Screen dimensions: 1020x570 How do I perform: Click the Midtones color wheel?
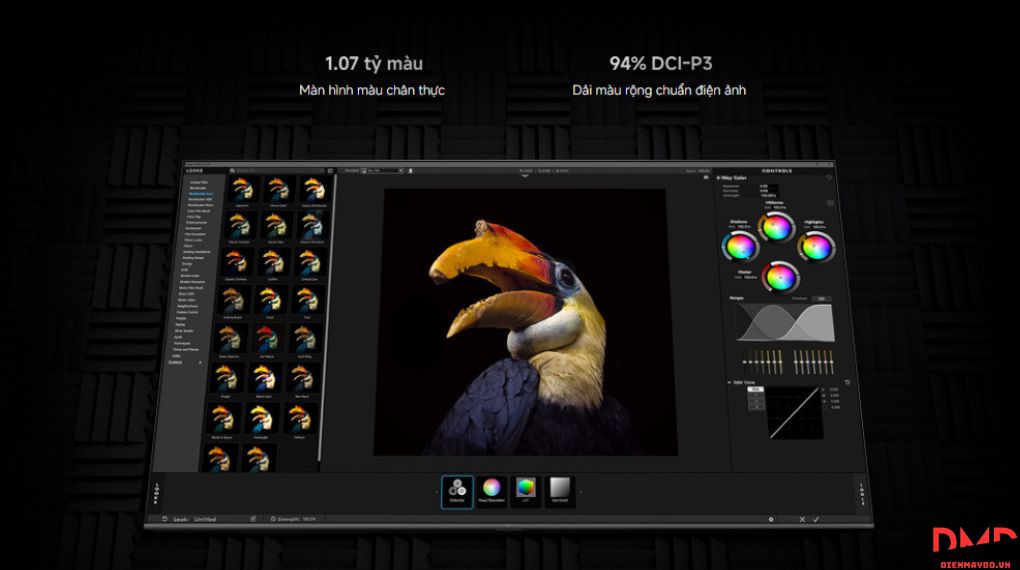(x=776, y=228)
